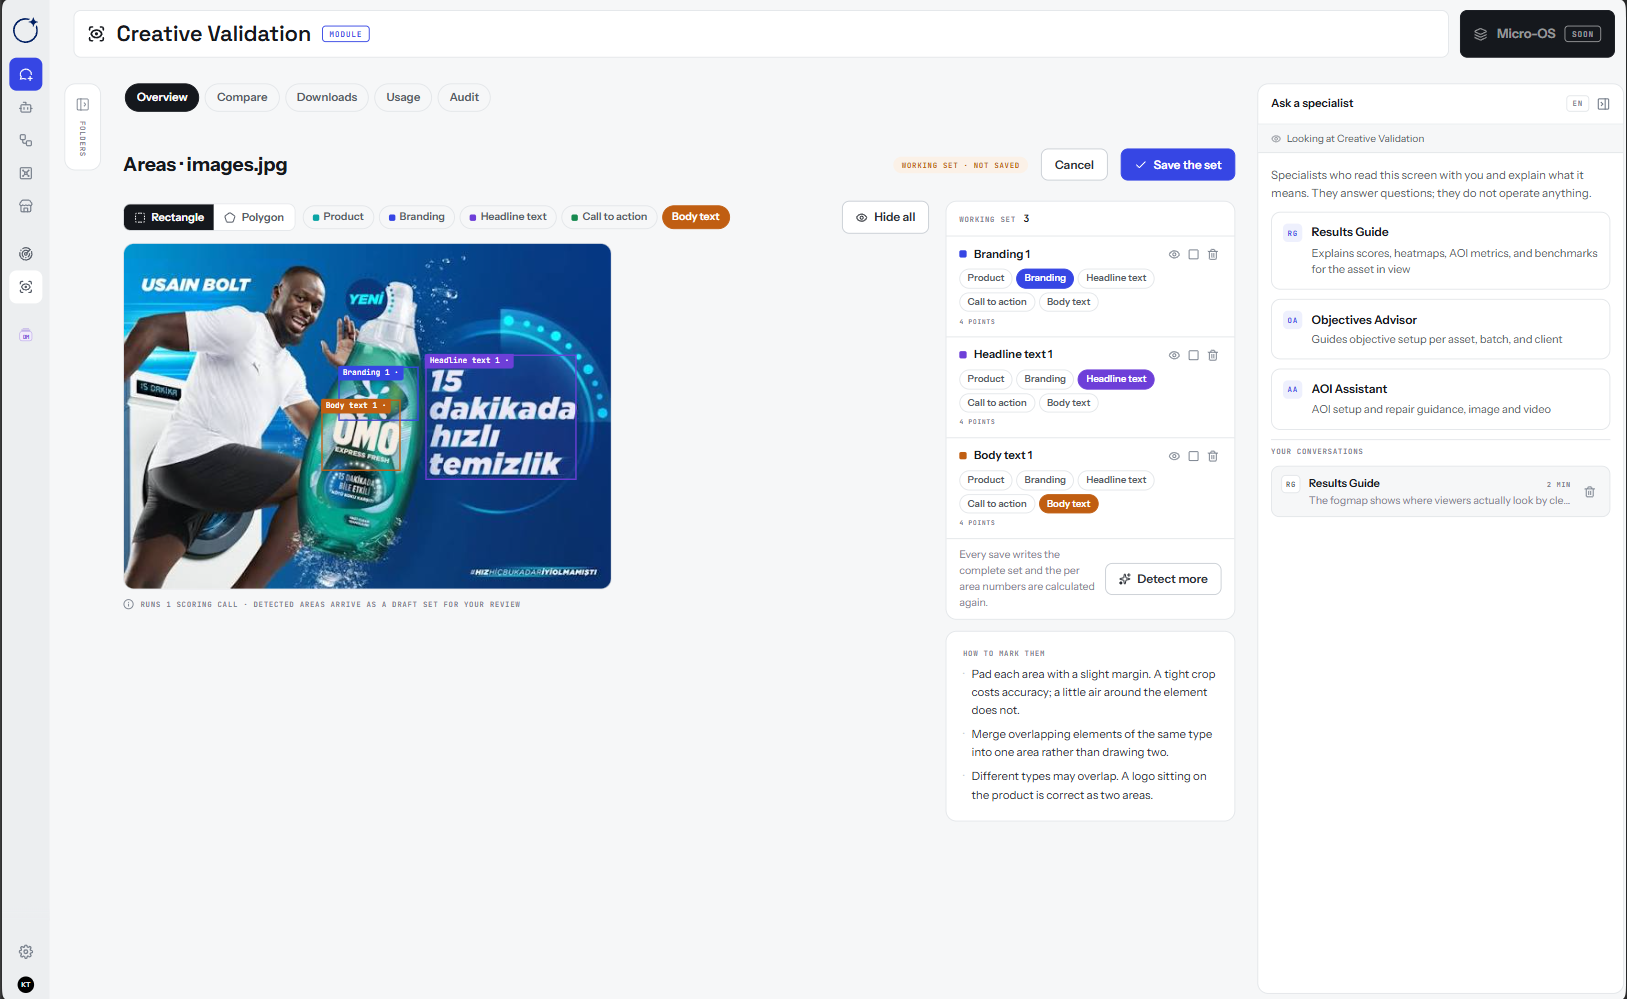Image resolution: width=1627 pixels, height=999 pixels.
Task: Pick the Branding area type in toolbar
Action: pos(416,217)
